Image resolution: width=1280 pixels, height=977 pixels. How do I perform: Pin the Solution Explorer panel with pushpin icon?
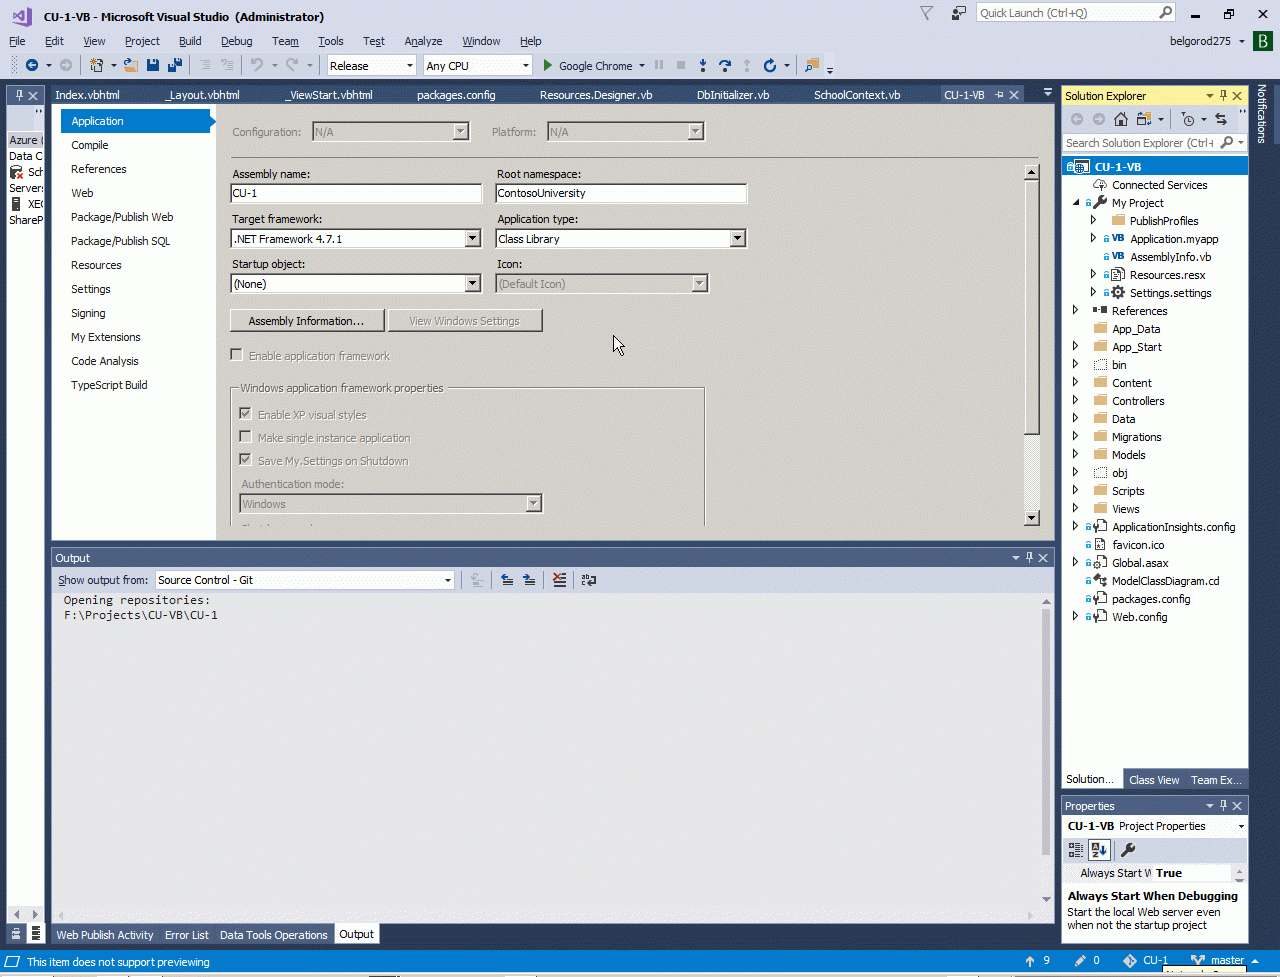click(x=1223, y=96)
